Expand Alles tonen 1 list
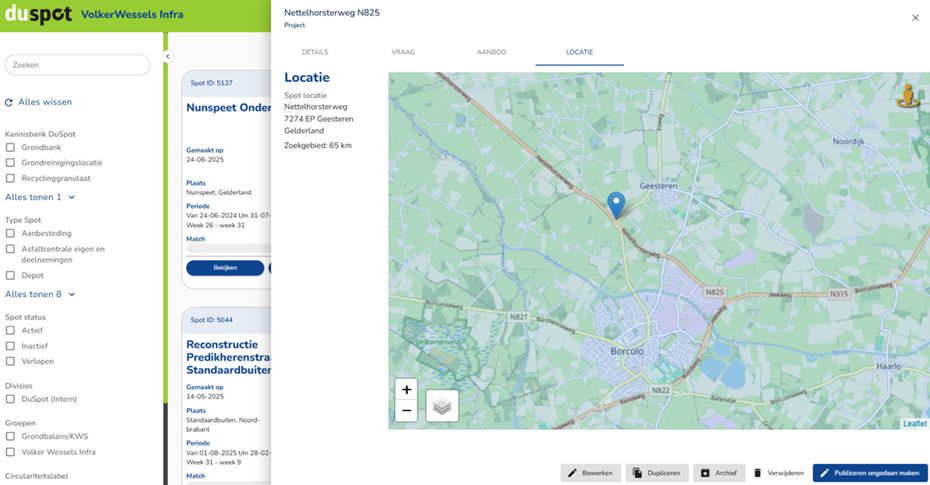This screenshot has width=930, height=485. point(39,197)
